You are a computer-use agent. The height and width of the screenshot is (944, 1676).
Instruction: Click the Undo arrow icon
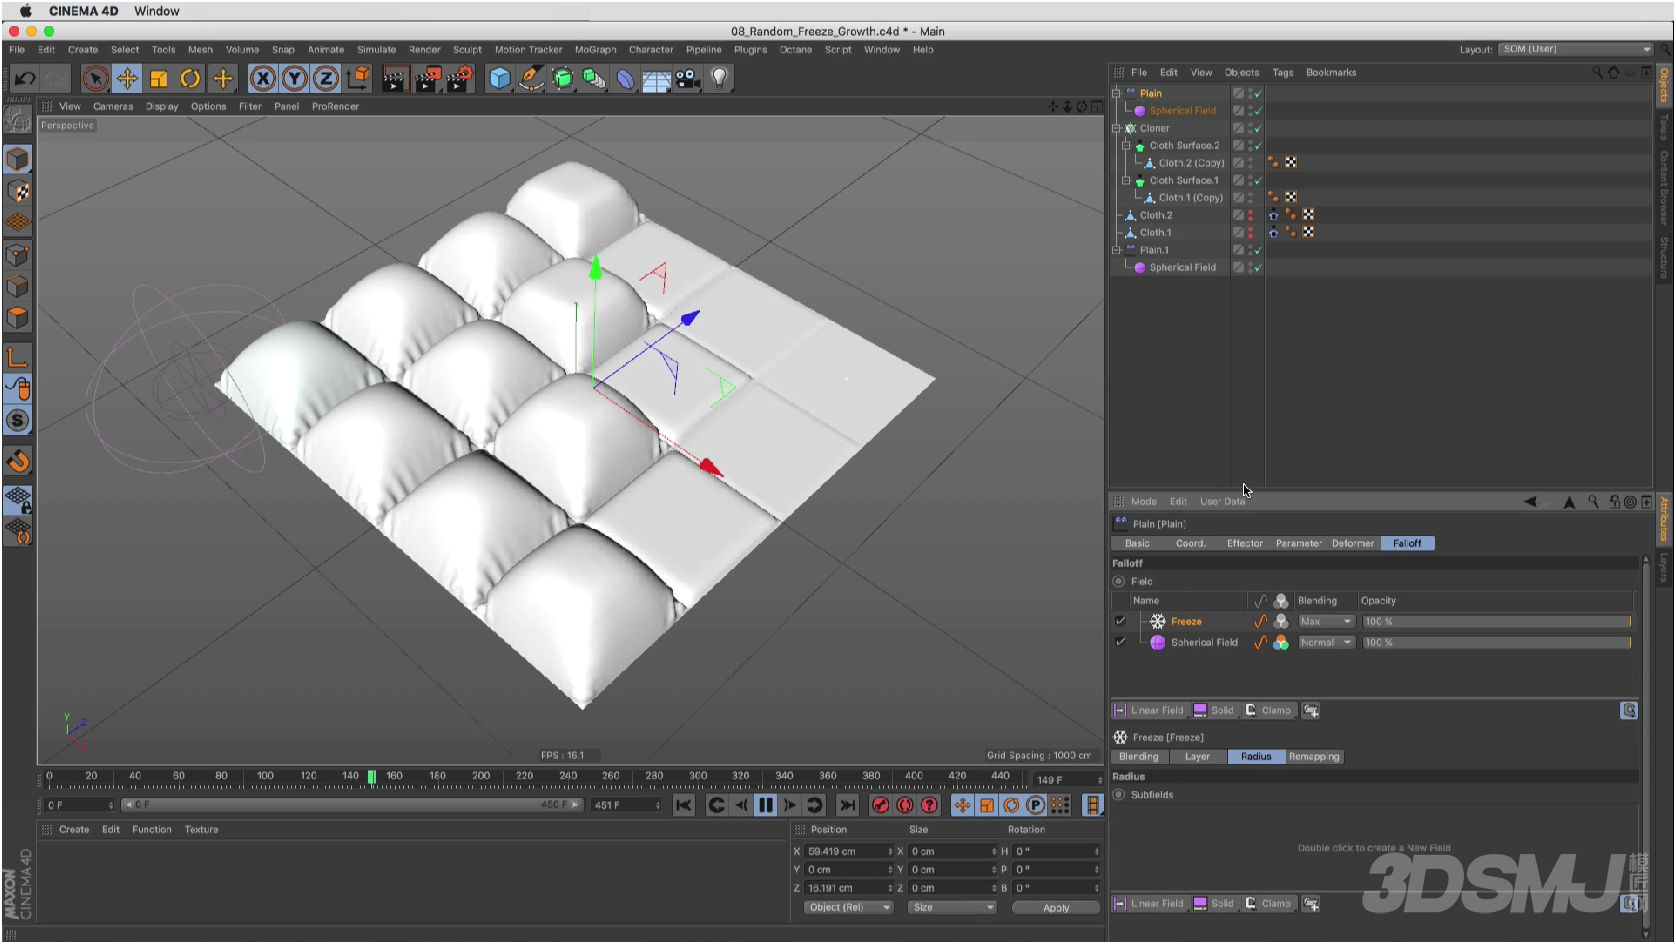[25, 78]
